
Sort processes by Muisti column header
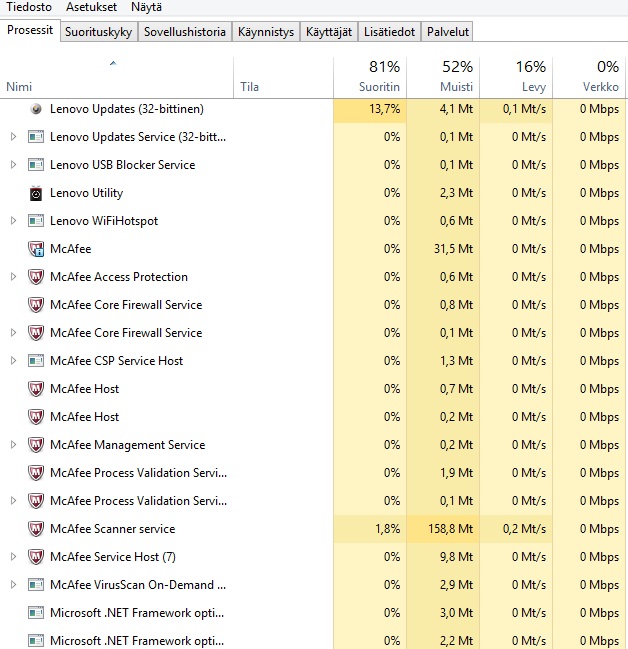coord(443,77)
